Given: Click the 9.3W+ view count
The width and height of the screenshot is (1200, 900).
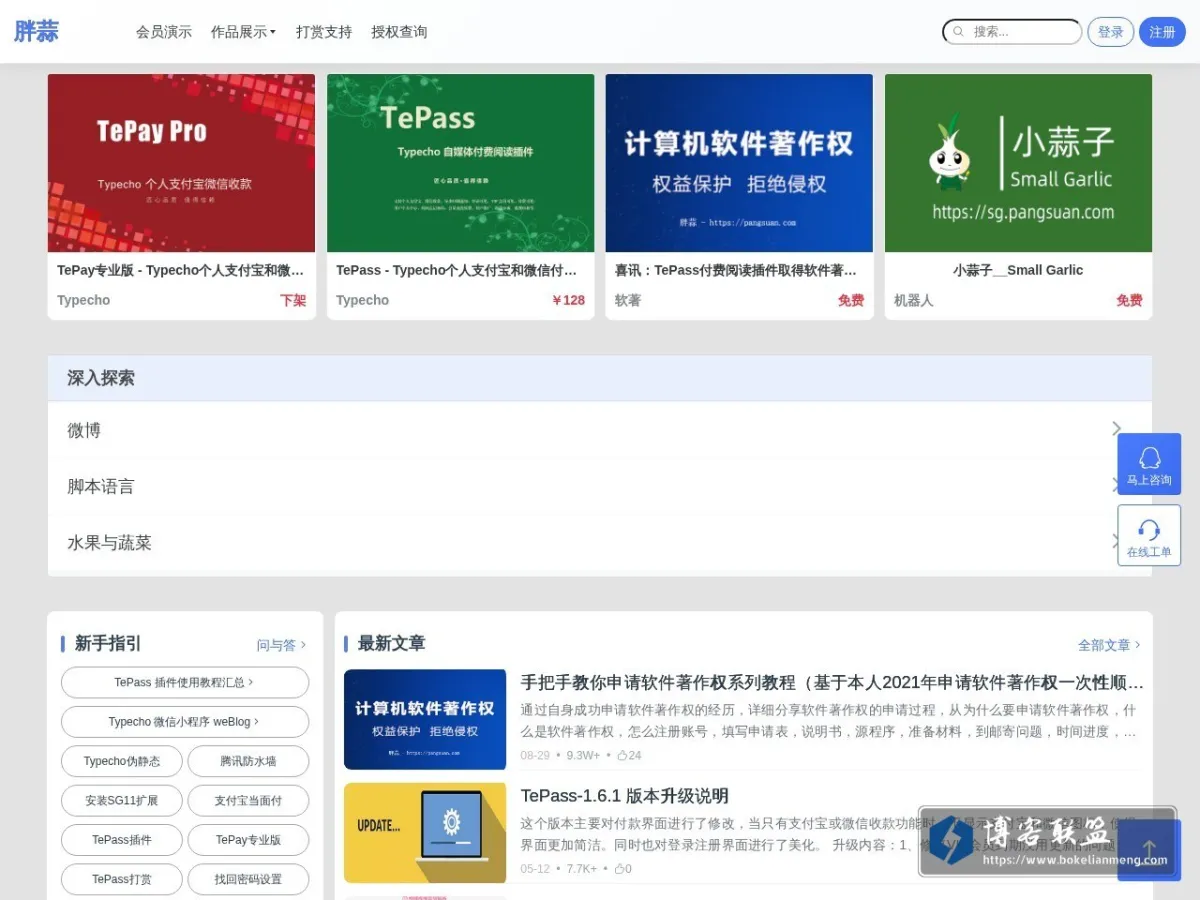Looking at the screenshot, I should (583, 755).
